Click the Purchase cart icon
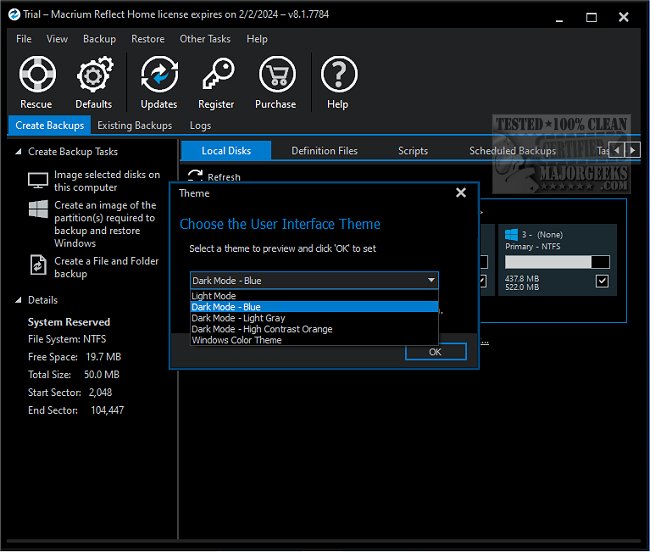 click(276, 75)
